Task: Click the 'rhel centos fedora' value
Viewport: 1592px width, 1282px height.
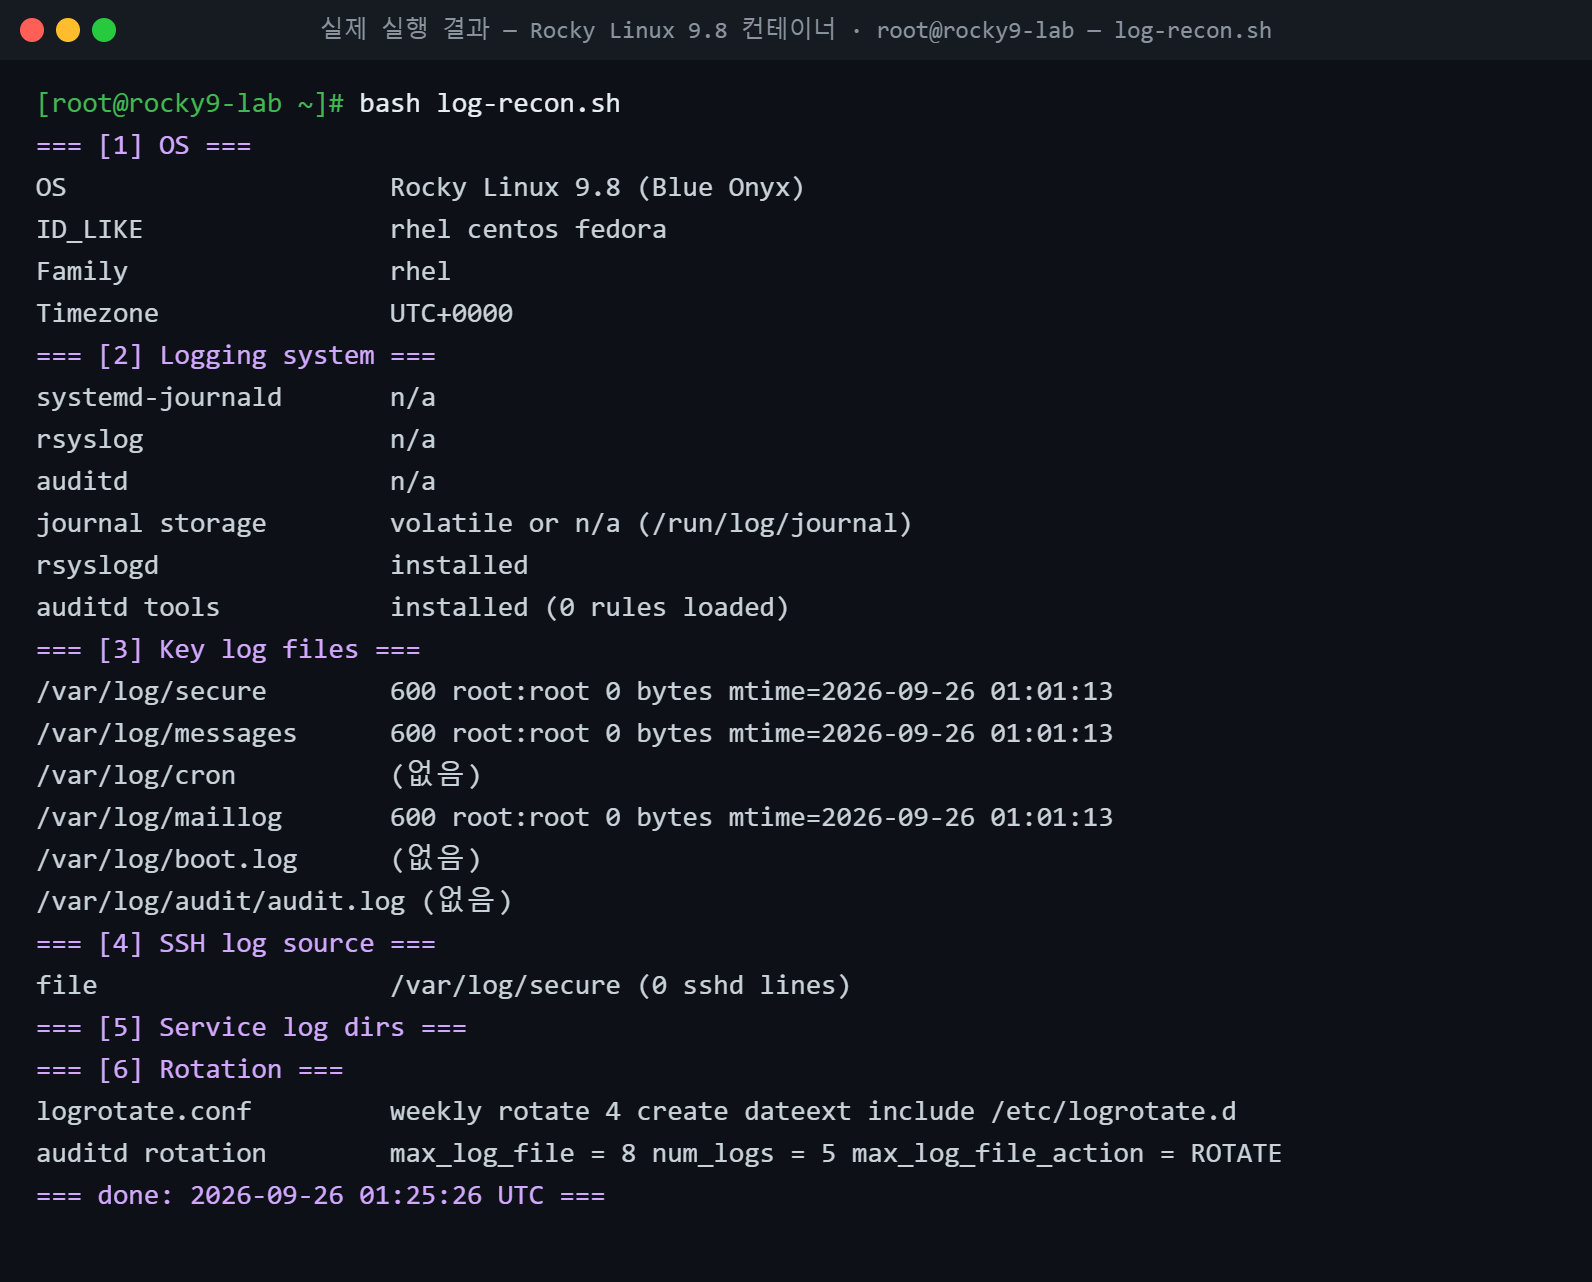Action: (x=528, y=230)
